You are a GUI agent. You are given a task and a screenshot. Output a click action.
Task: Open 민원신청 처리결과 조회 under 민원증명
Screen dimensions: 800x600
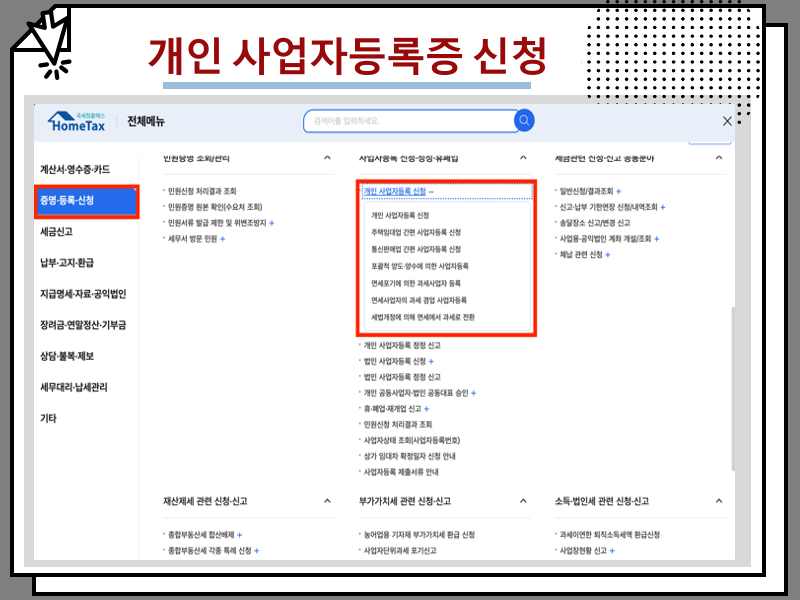[202, 191]
